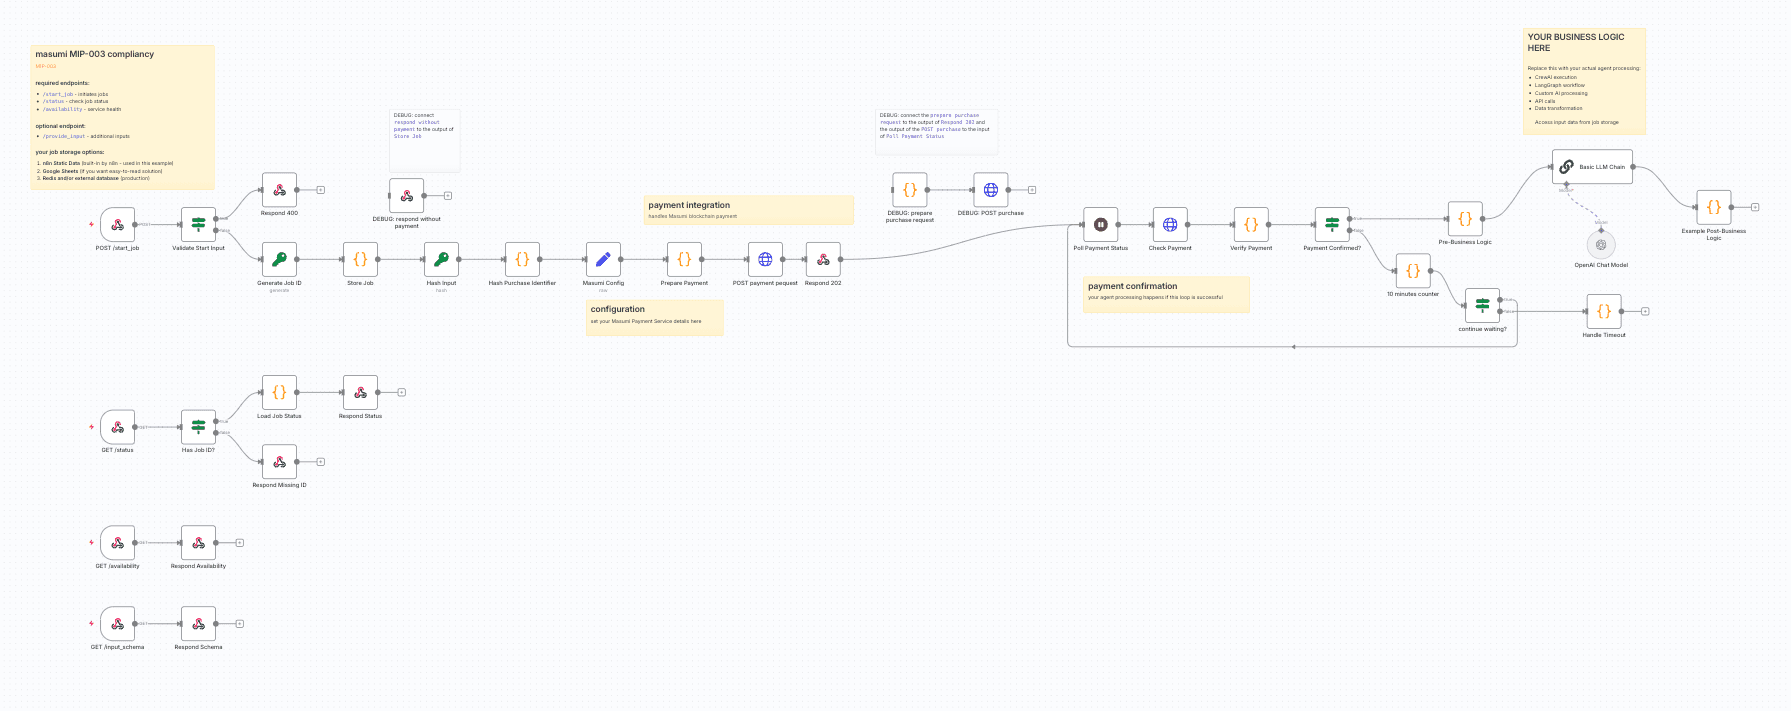The image size is (1791, 711).
Task: Select the GET /input_schema webhook node
Action: coord(117,624)
